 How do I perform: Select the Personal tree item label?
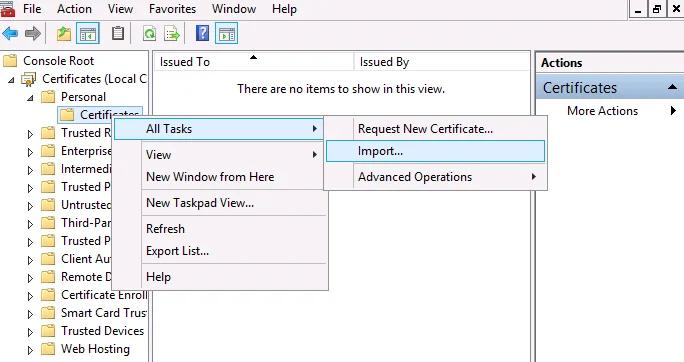pos(83,96)
